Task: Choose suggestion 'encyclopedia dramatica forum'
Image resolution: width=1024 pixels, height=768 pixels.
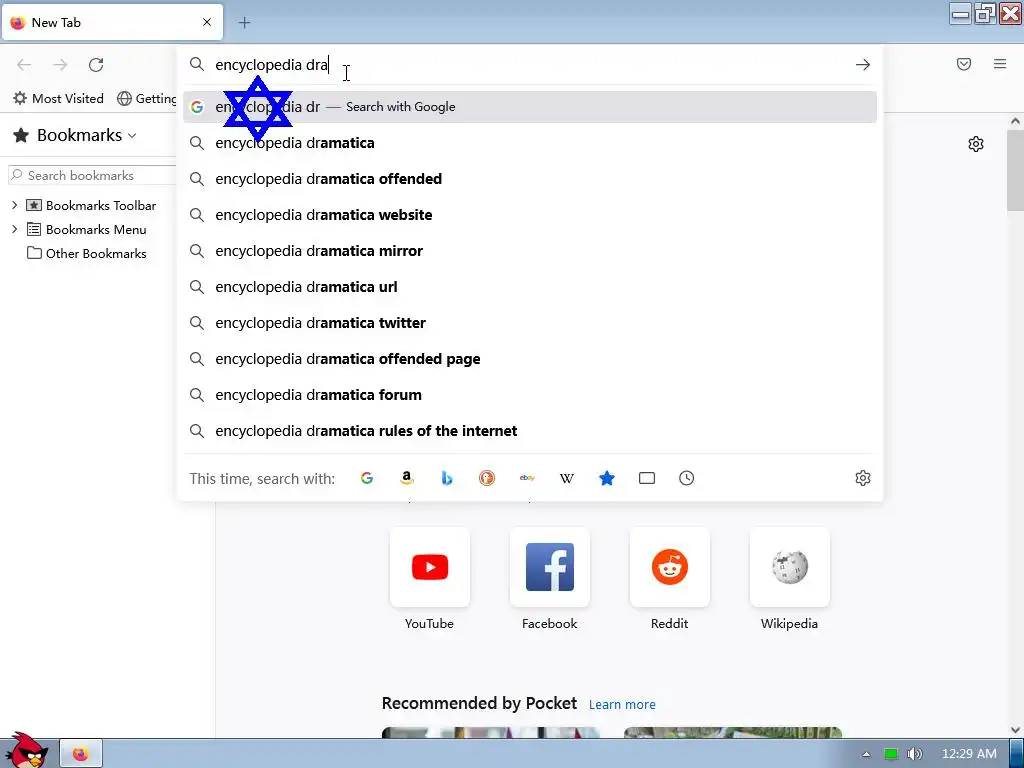Action: [x=530, y=394]
